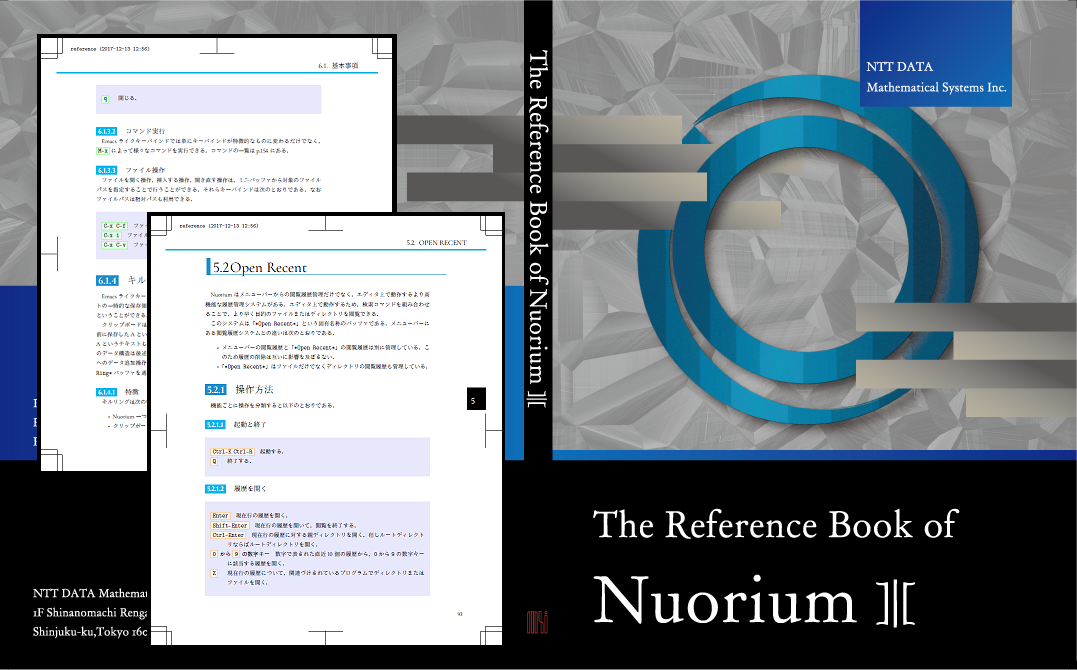
Task: Click "Mathematical Systems Inc." in the blue box
Action: click(936, 87)
